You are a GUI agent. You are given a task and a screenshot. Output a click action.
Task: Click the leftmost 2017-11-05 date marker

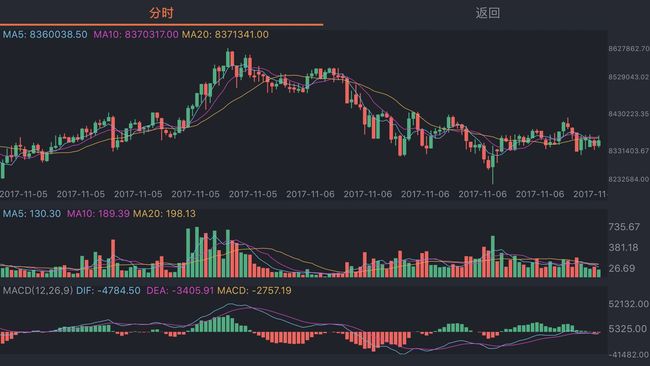(23, 194)
